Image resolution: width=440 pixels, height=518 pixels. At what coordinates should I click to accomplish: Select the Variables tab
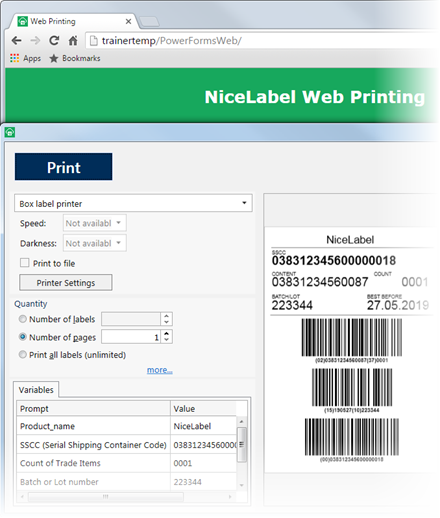click(x=36, y=390)
